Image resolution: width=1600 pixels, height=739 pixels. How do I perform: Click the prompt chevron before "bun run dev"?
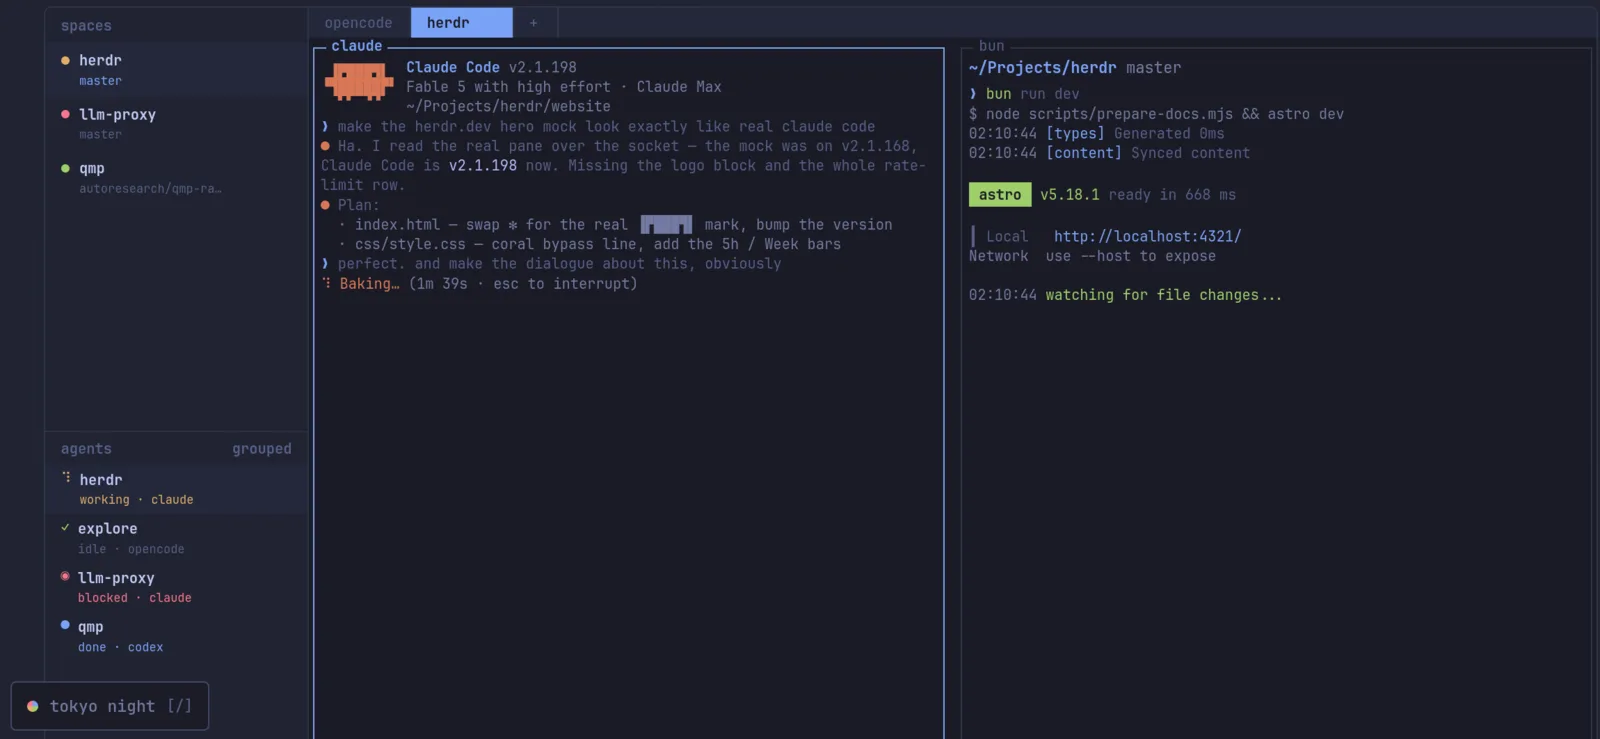pos(973,93)
